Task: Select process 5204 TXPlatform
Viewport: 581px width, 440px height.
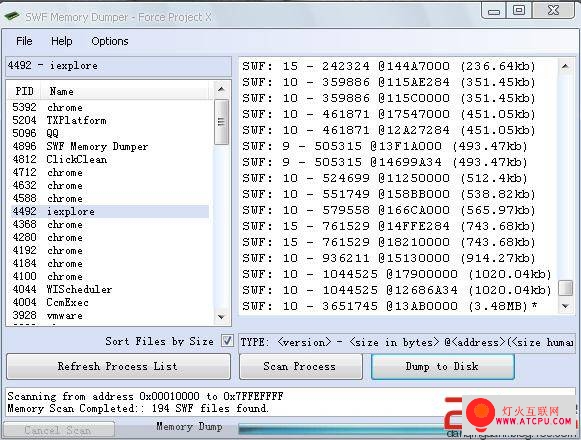Action: click(x=109, y=120)
